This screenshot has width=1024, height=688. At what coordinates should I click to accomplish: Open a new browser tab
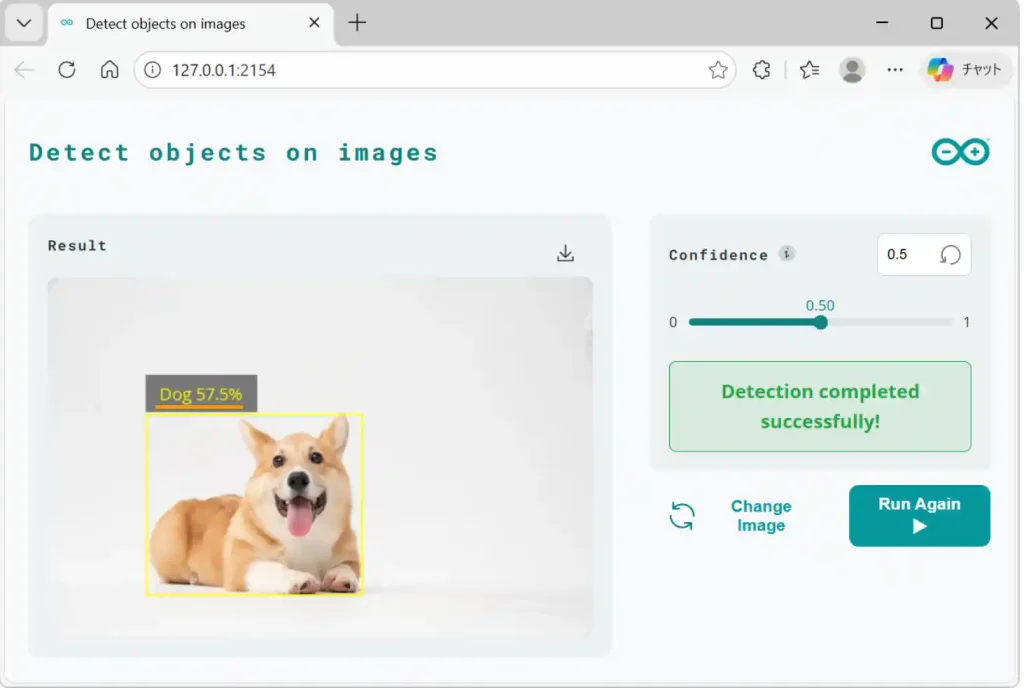tap(357, 22)
